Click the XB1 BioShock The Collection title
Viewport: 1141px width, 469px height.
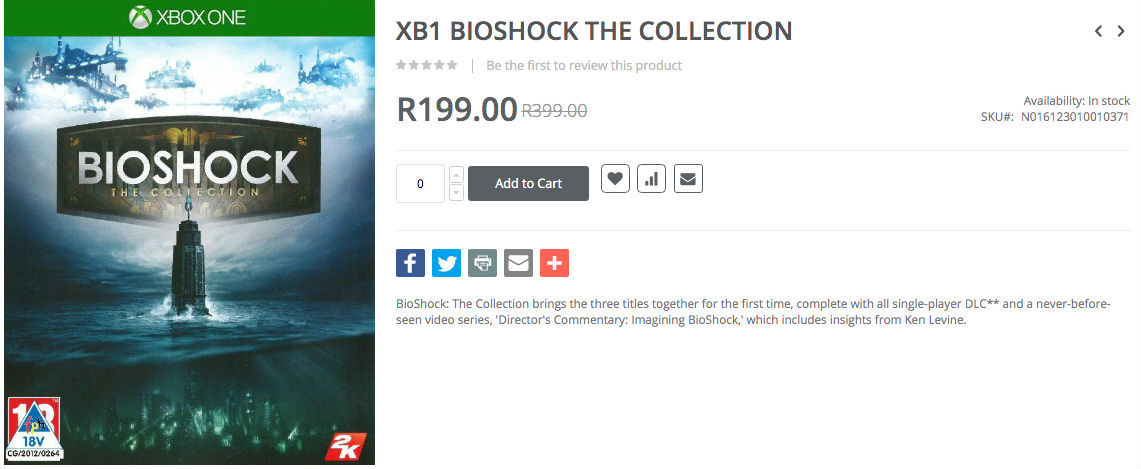pos(594,31)
